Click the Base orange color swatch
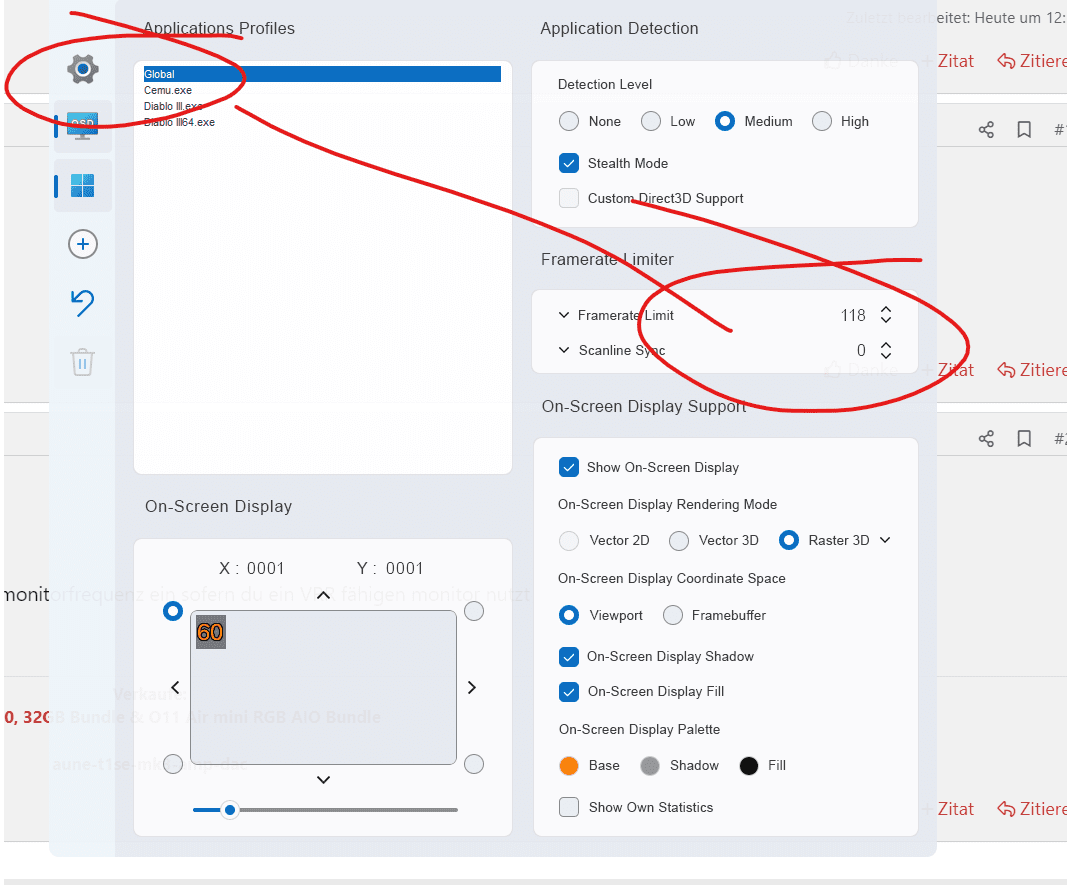The height and width of the screenshot is (885, 1067). tap(569, 766)
